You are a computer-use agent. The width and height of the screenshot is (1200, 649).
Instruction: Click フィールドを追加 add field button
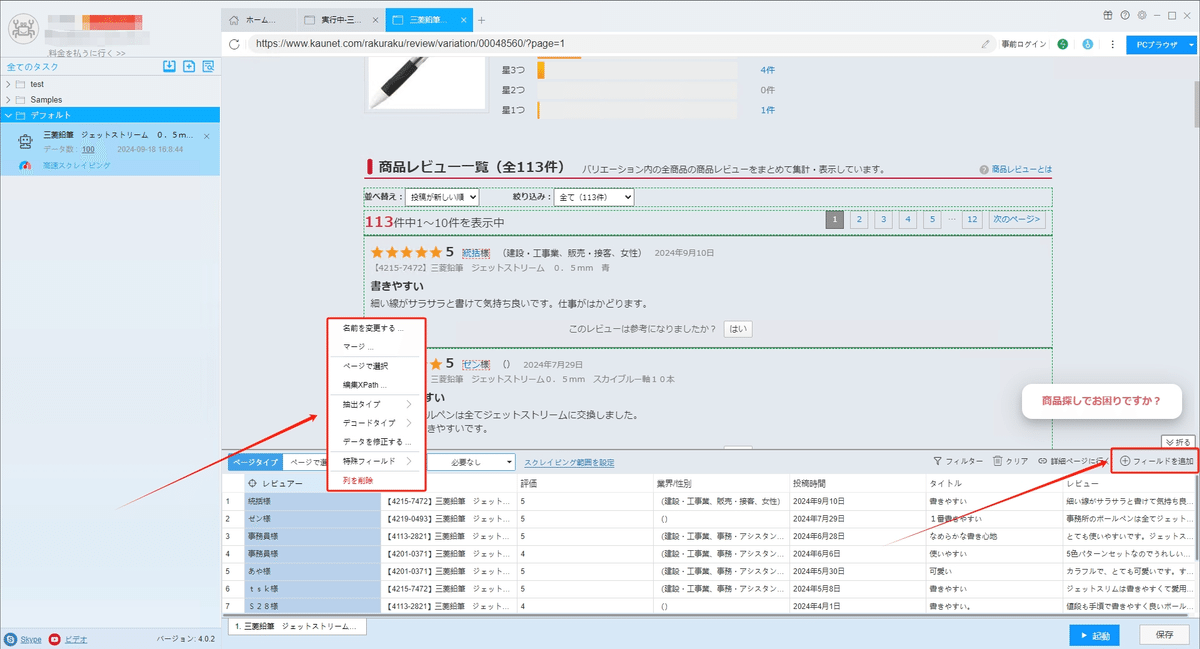tap(1156, 461)
